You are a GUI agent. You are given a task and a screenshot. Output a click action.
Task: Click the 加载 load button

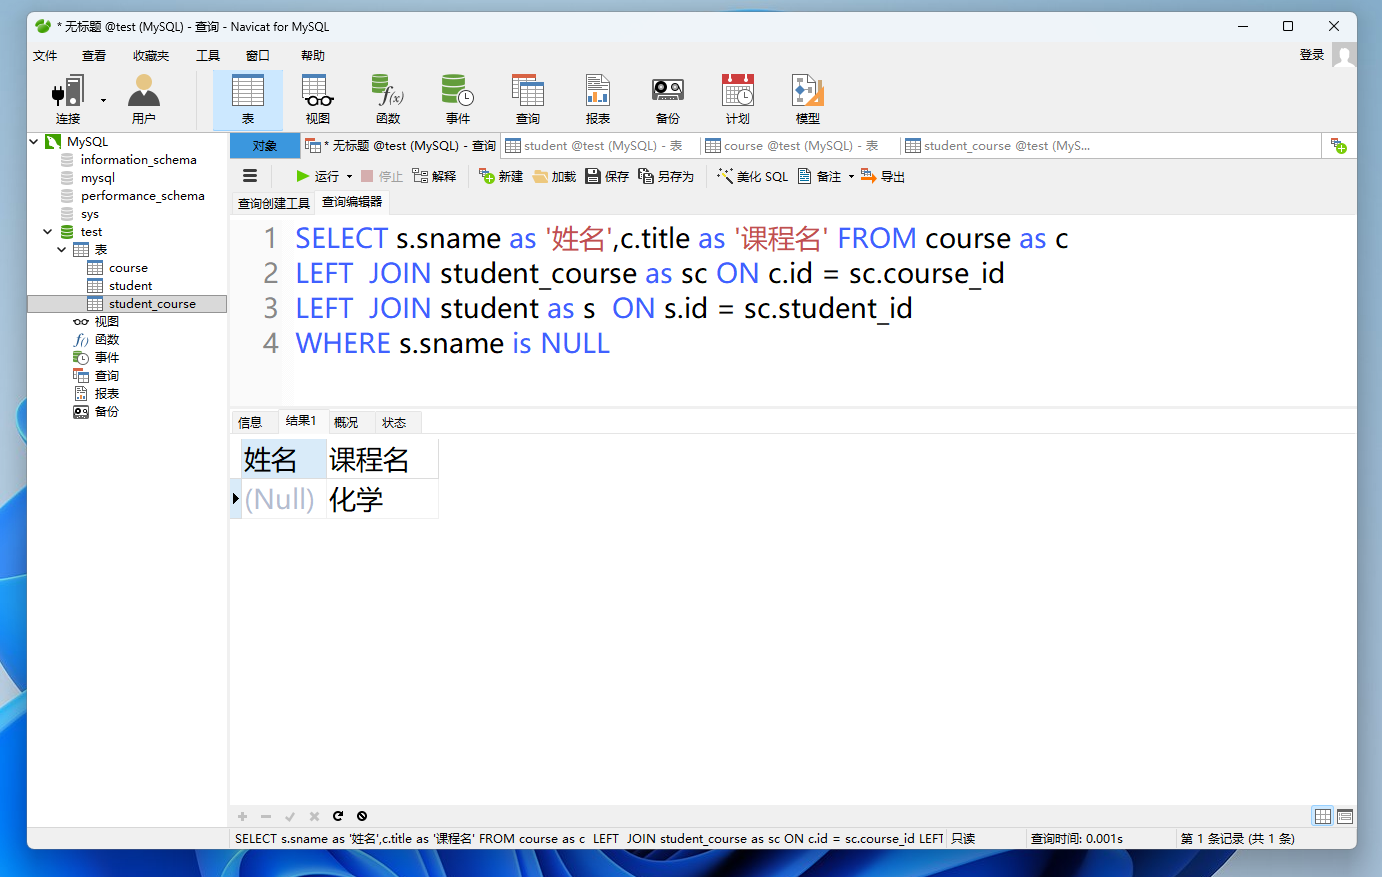coord(554,176)
